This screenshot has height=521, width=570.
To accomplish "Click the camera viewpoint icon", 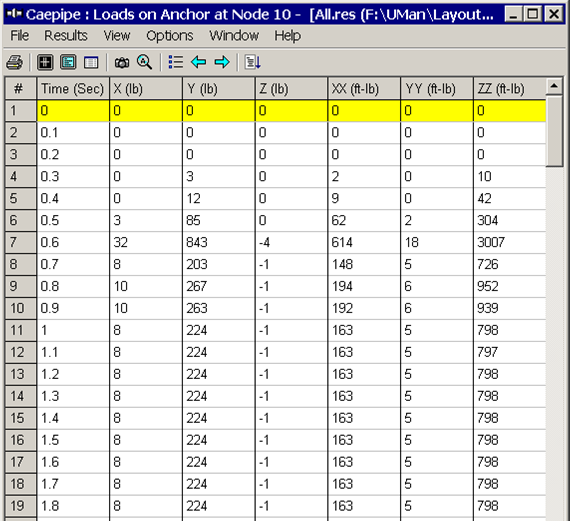I will [x=122, y=63].
